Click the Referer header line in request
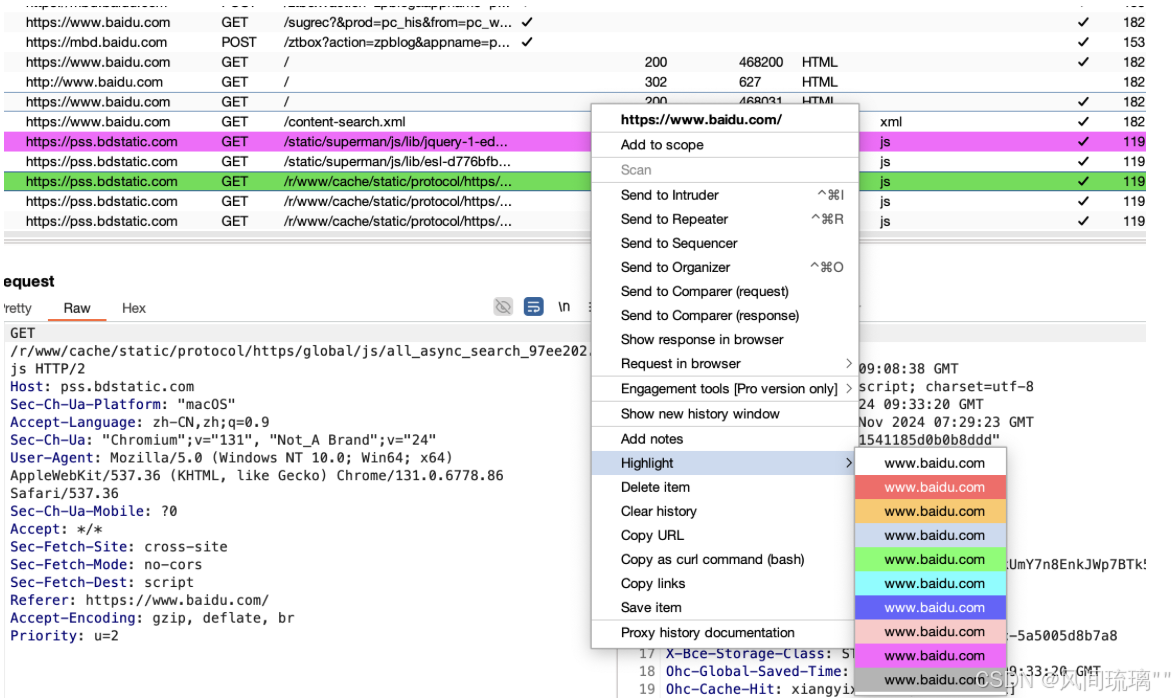1176x700 pixels. pyautogui.click(x=139, y=600)
